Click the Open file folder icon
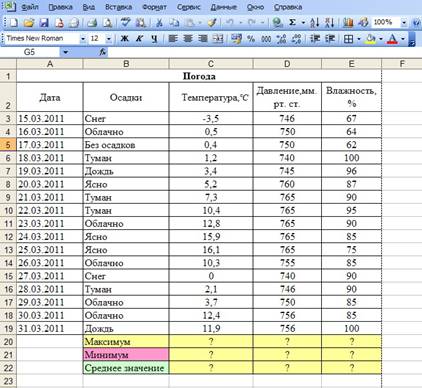 pos(29,23)
